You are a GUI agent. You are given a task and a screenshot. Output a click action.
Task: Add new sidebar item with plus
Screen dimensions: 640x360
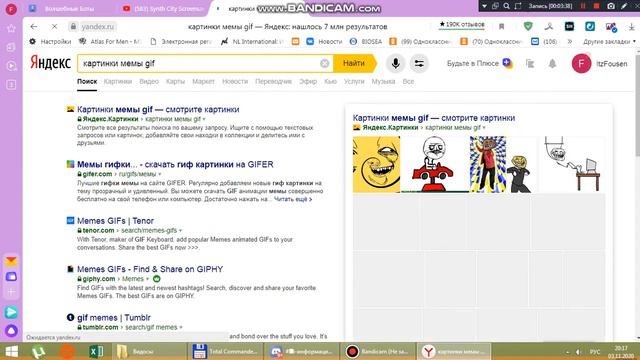[11, 292]
